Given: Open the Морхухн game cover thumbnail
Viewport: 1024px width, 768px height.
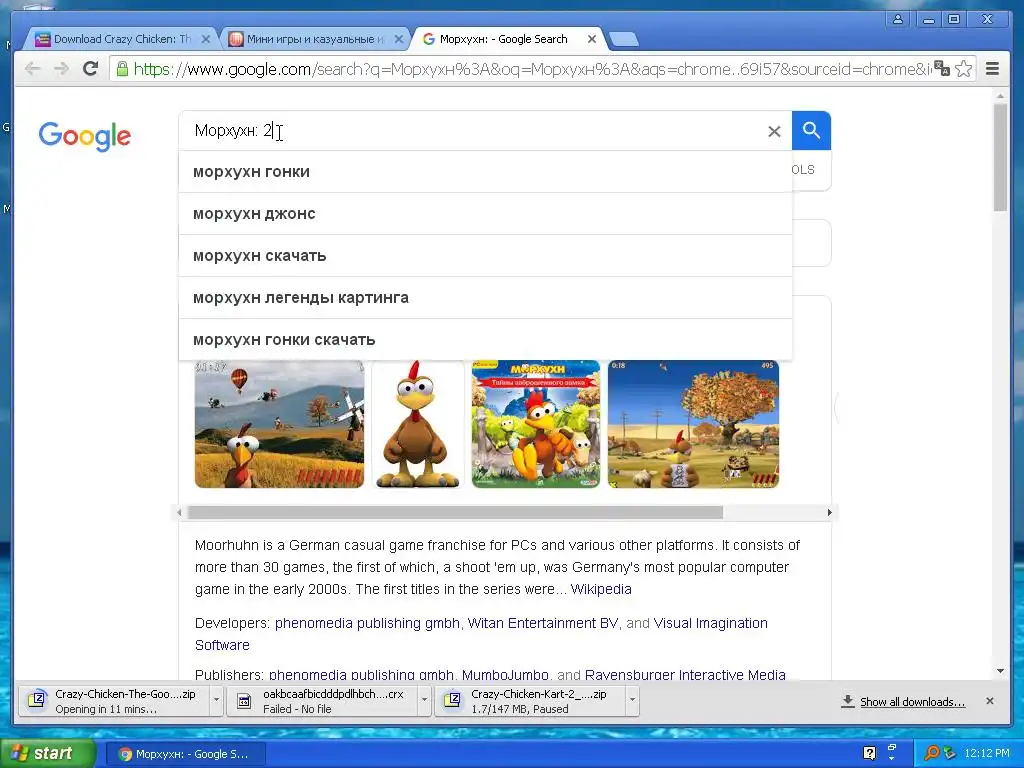Looking at the screenshot, I should (536, 424).
